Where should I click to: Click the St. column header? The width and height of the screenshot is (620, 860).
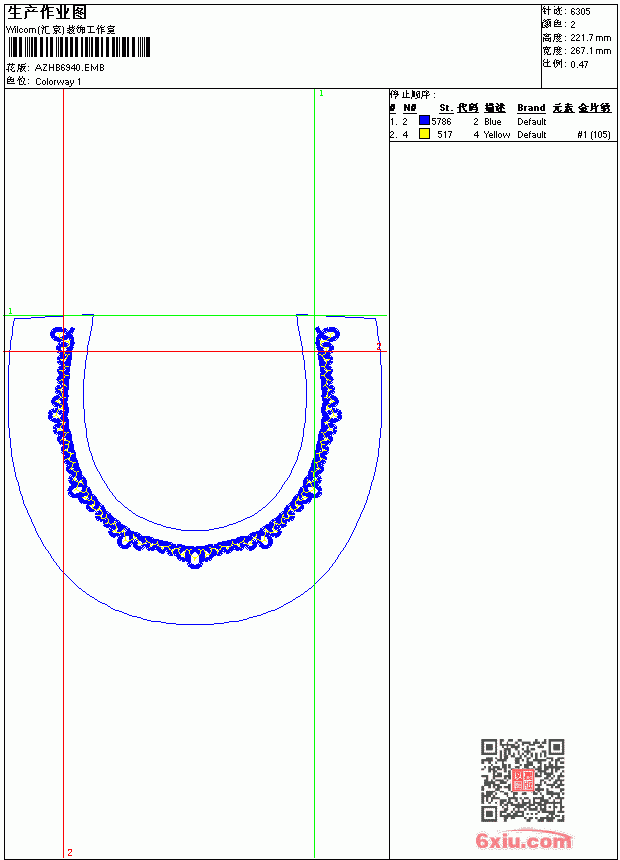tap(446, 108)
